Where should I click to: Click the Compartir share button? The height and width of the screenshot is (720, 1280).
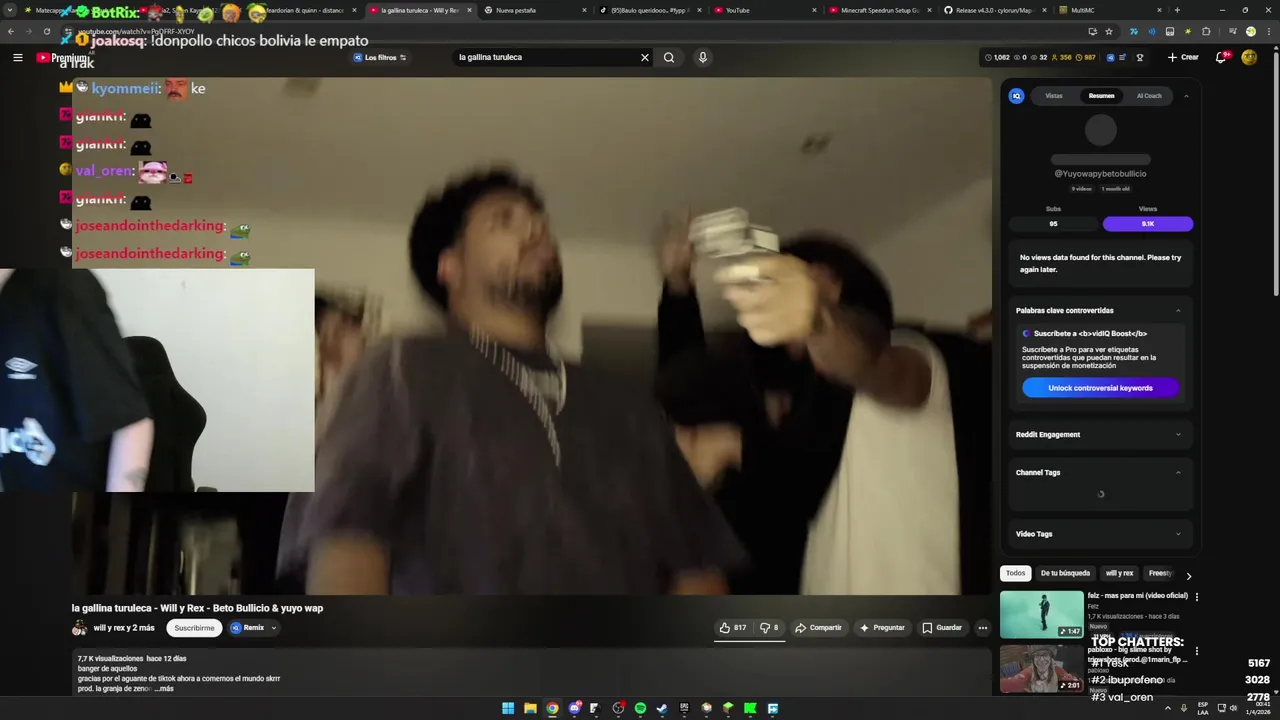[x=818, y=628]
